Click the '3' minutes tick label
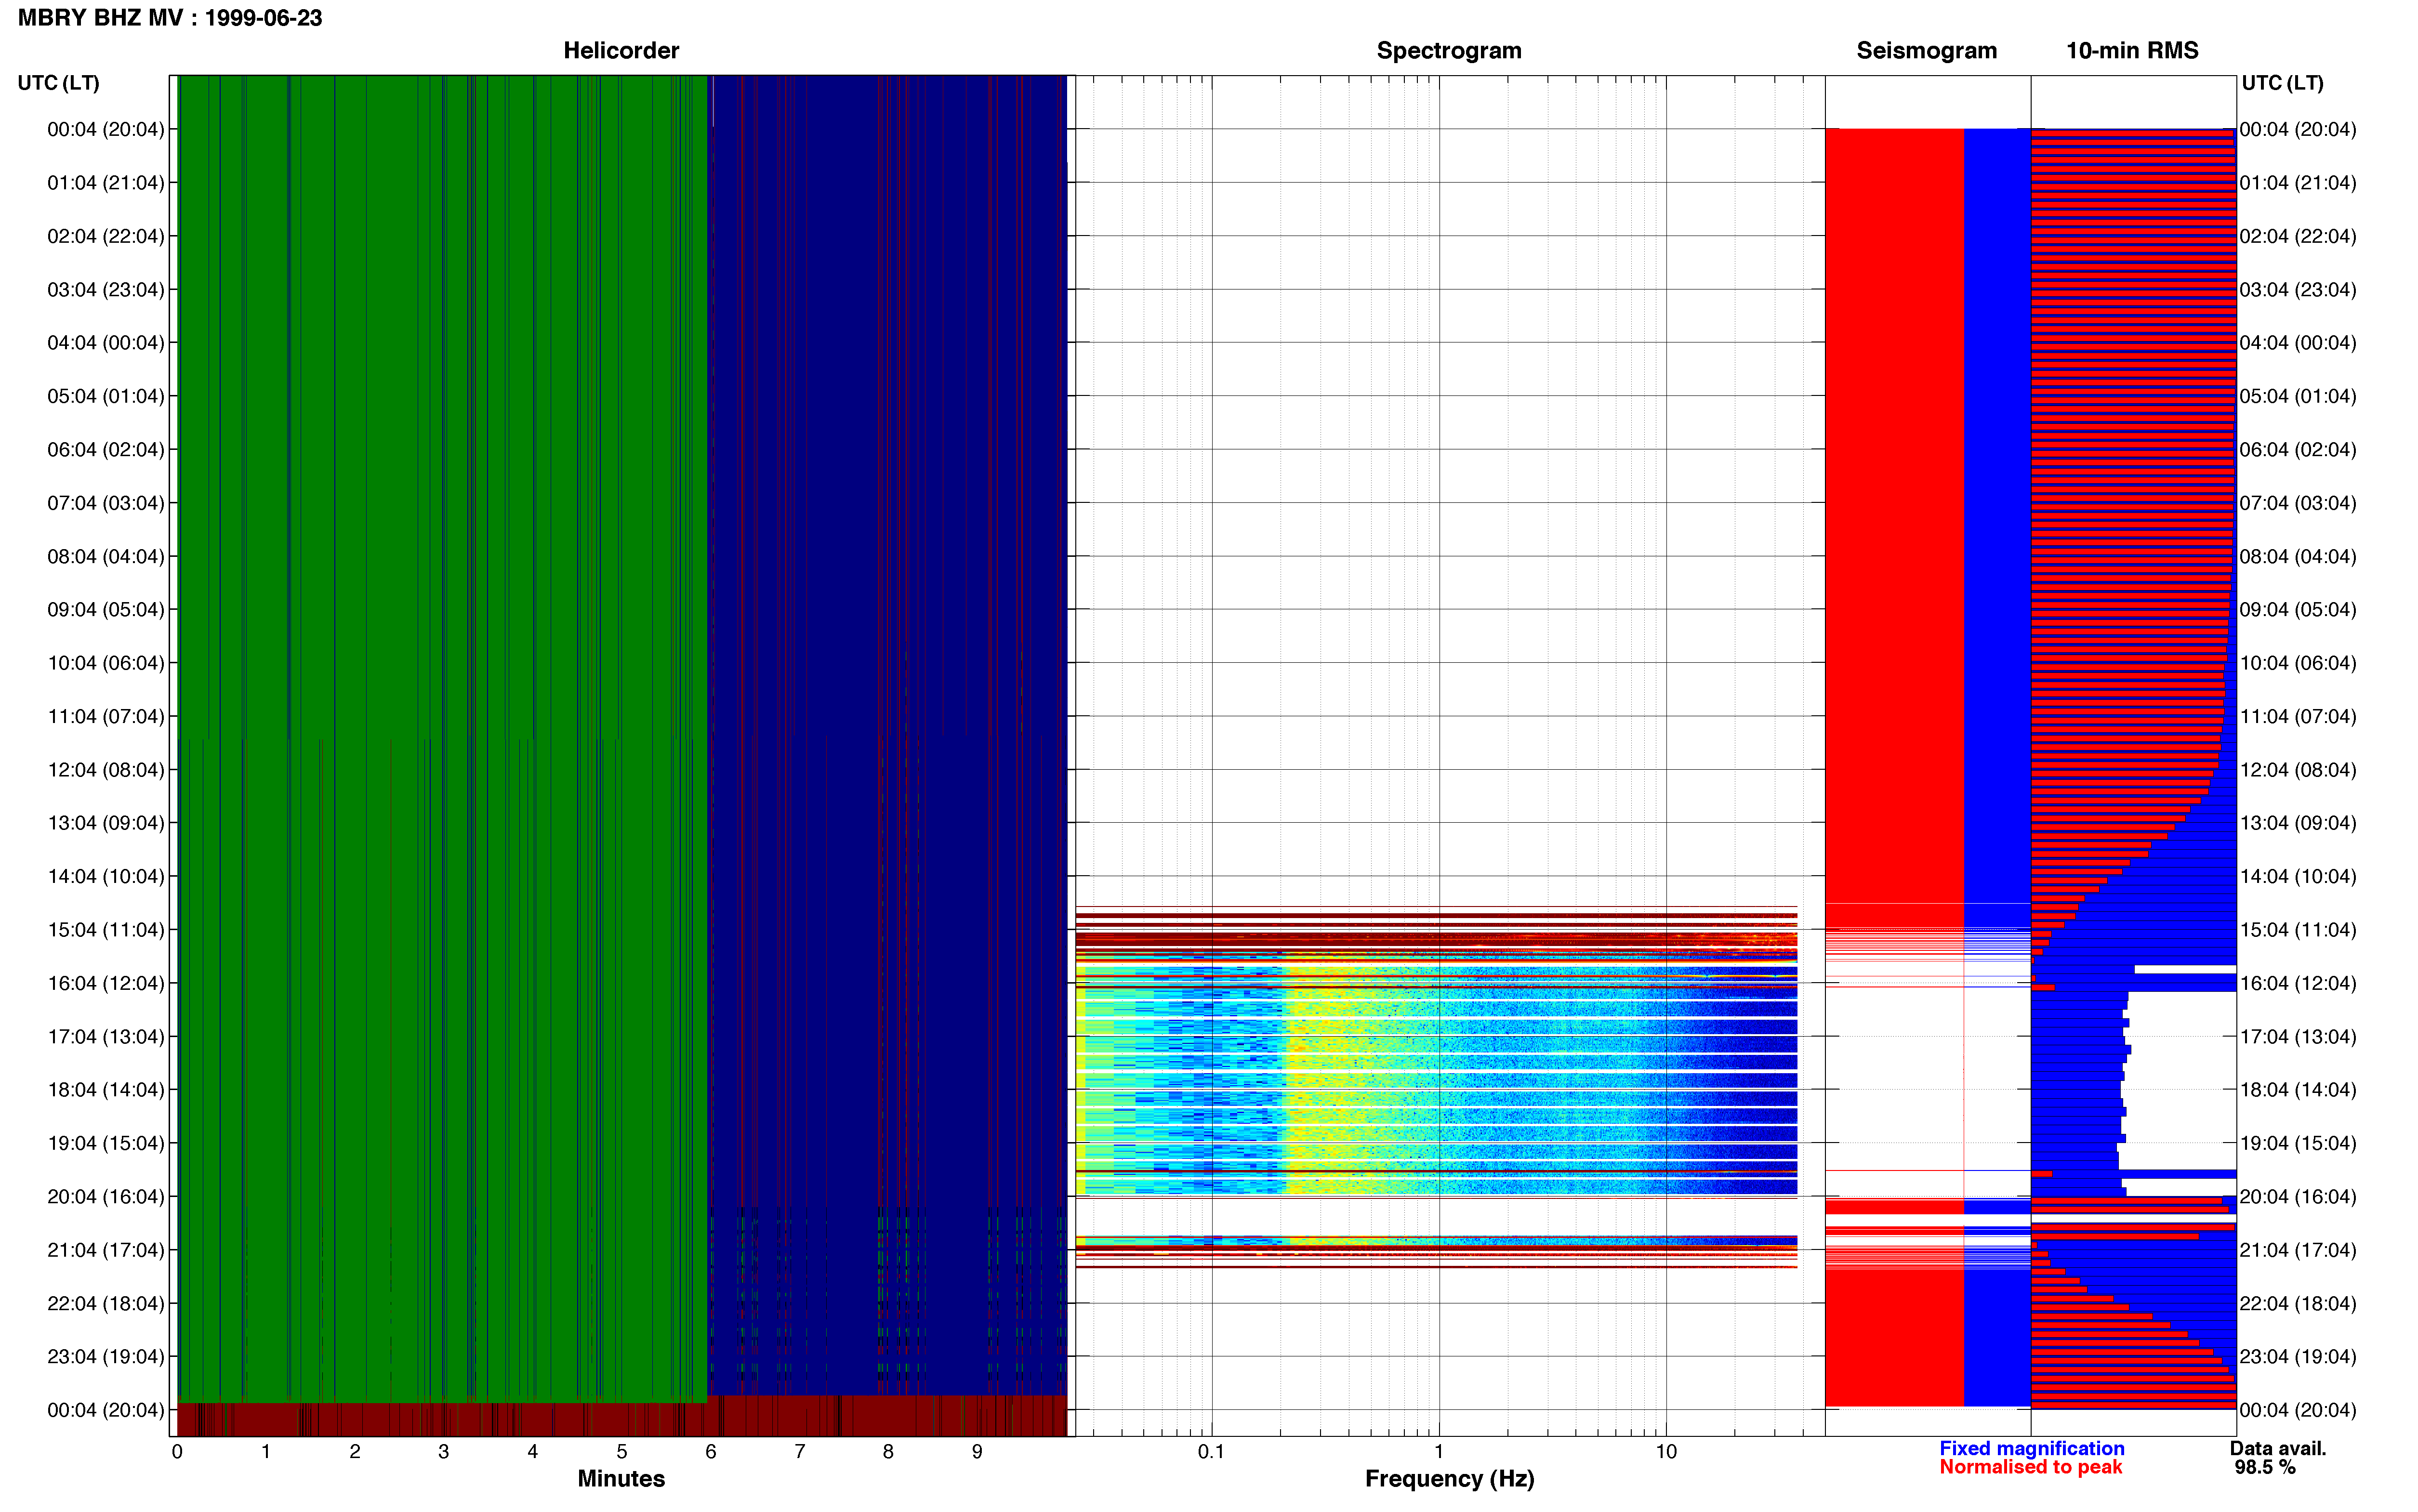2418x1512 pixels. (x=444, y=1452)
